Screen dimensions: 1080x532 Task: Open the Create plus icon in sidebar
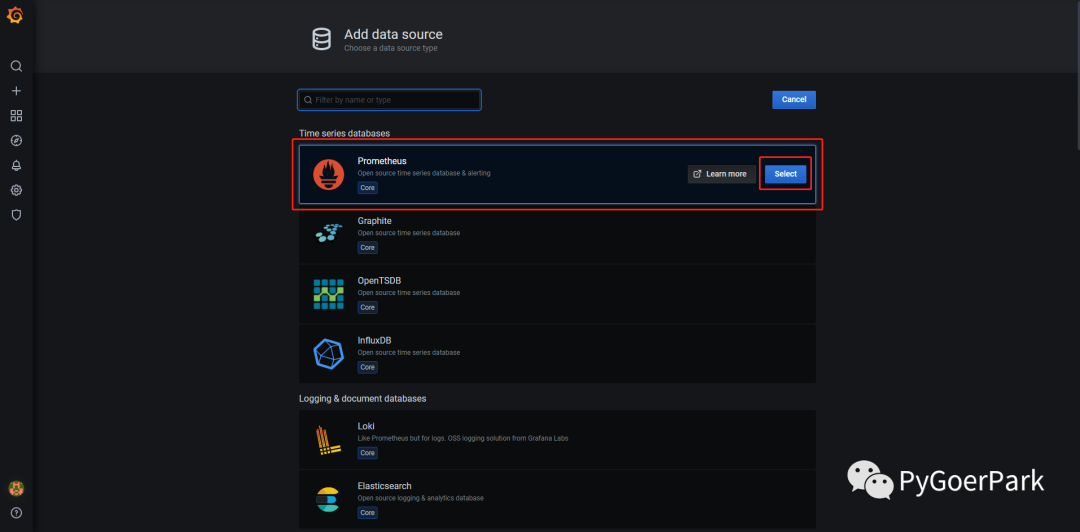(x=17, y=91)
